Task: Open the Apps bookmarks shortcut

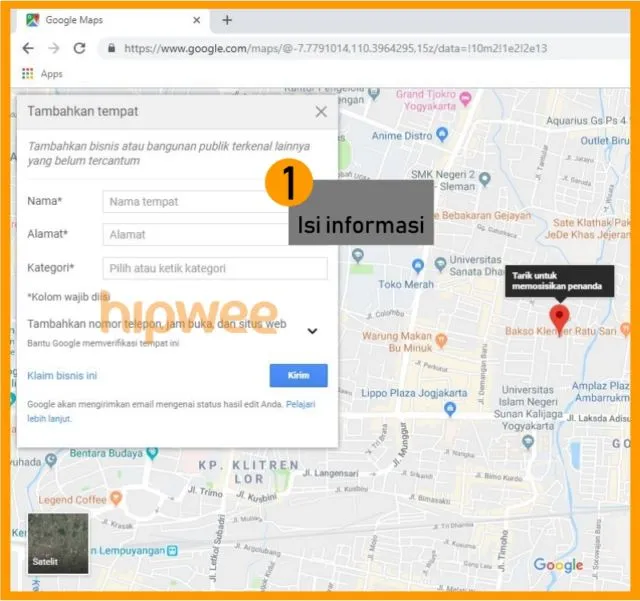Action: (x=42, y=74)
